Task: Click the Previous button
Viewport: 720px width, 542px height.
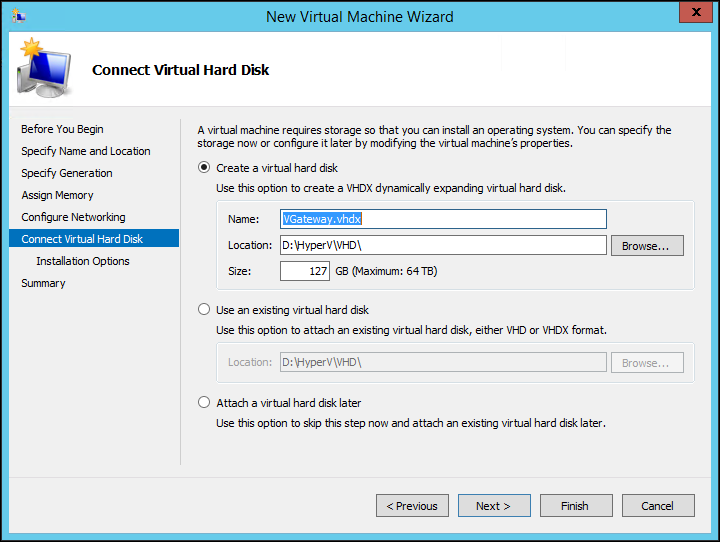Action: [x=412, y=506]
